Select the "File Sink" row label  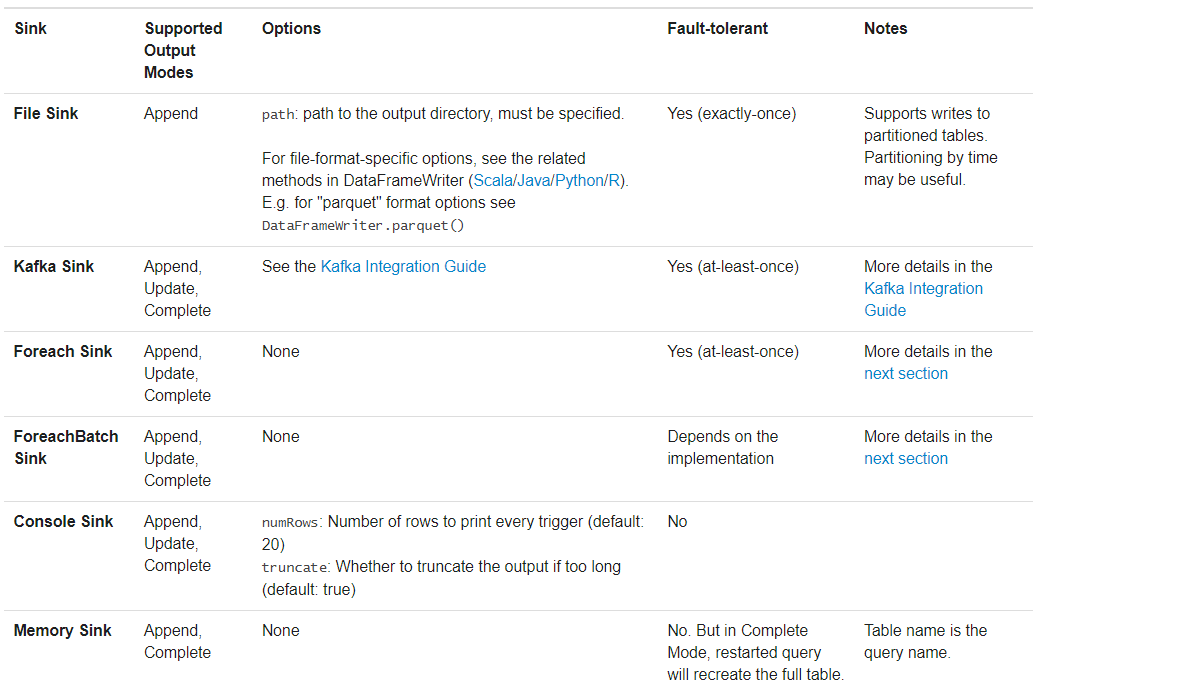46,113
